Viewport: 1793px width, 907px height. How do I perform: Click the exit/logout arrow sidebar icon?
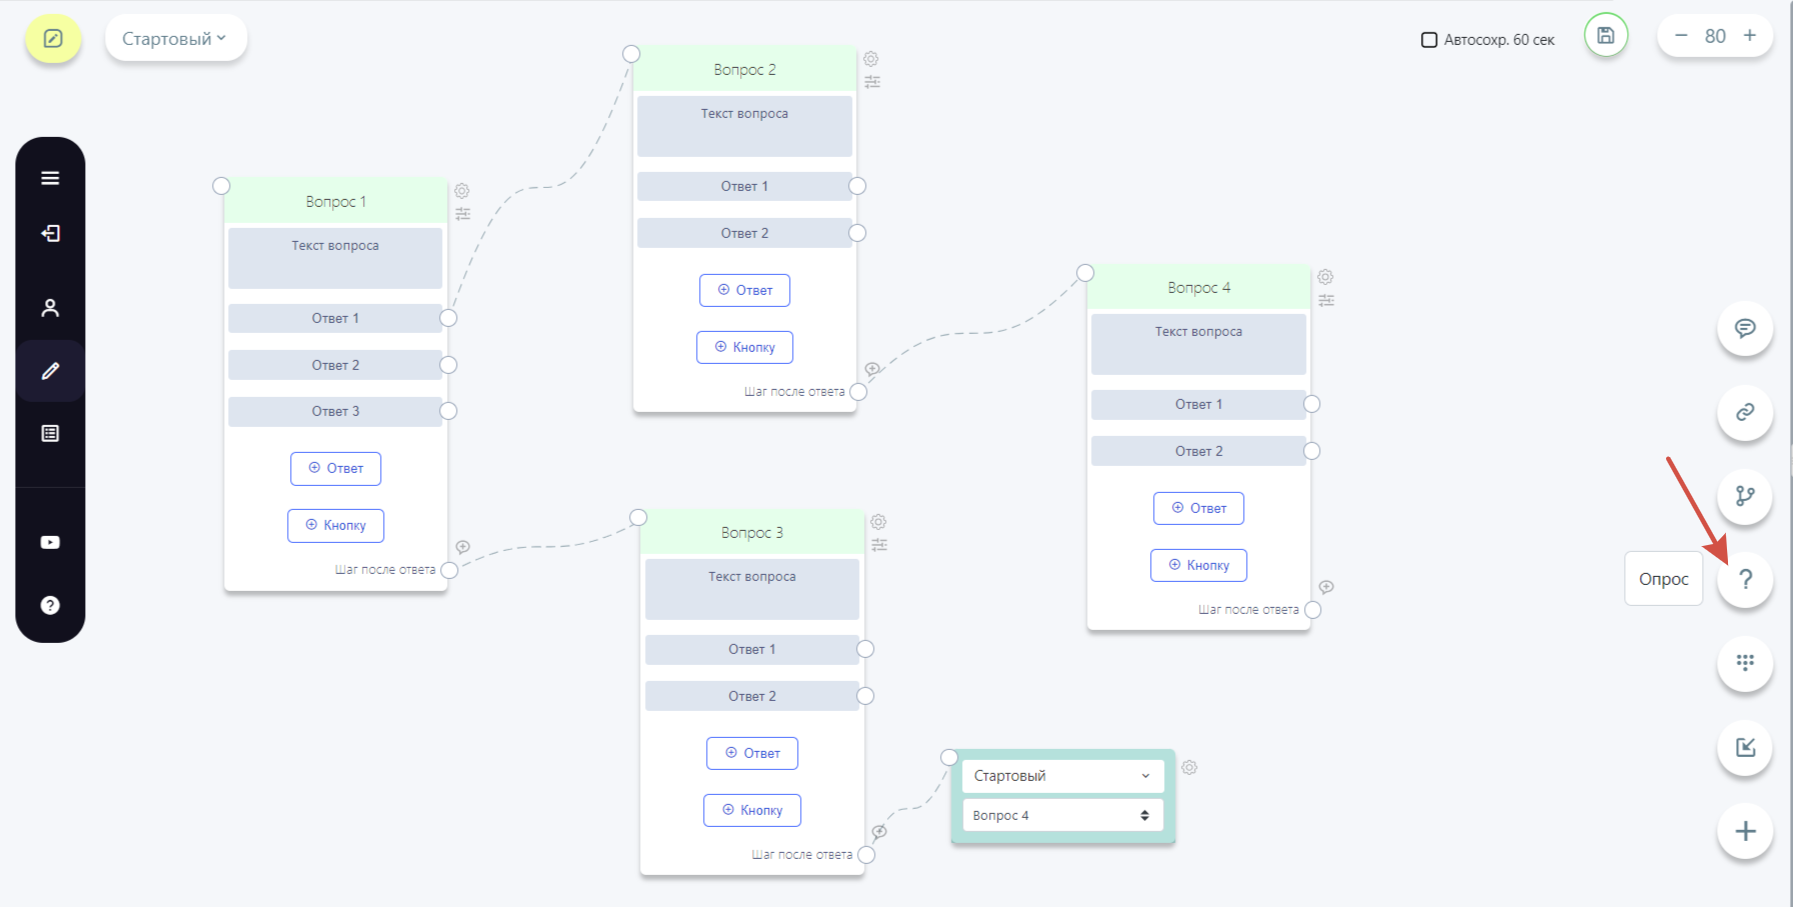click(x=50, y=233)
